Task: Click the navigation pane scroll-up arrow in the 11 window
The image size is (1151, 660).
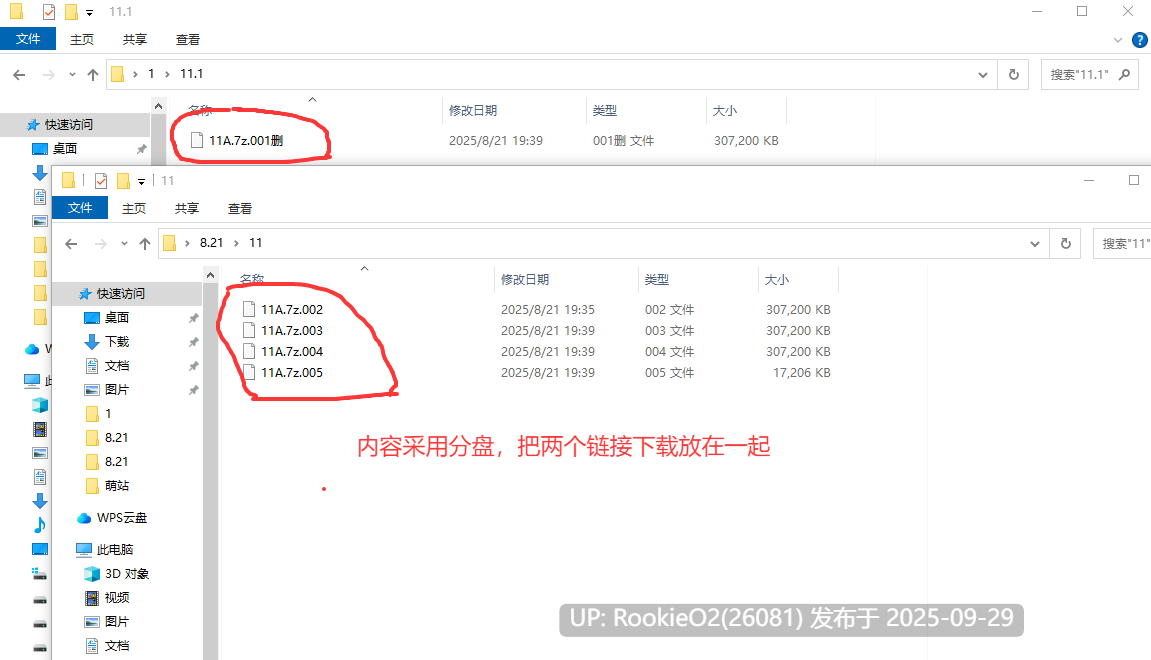Action: 211,275
